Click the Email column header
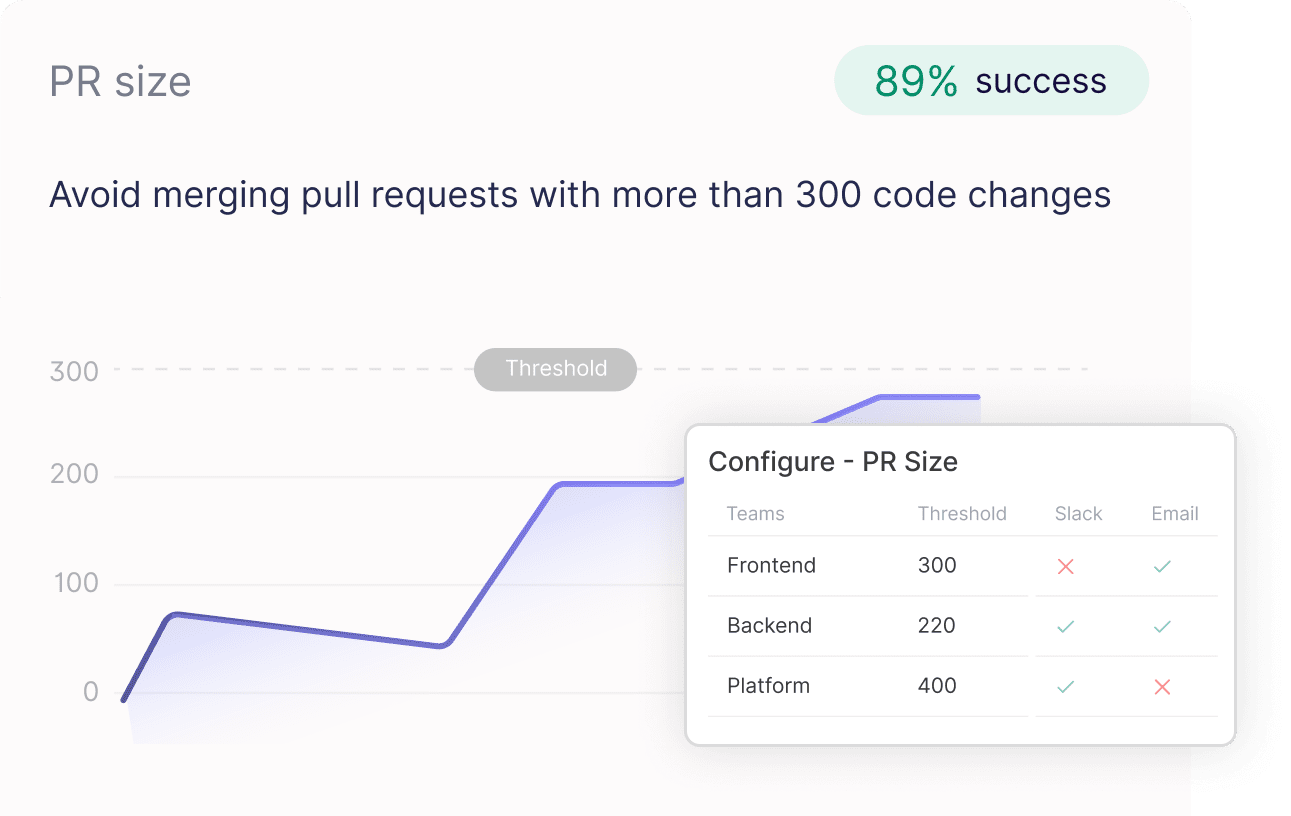Image resolution: width=1291 pixels, height=816 pixels. 1175,514
